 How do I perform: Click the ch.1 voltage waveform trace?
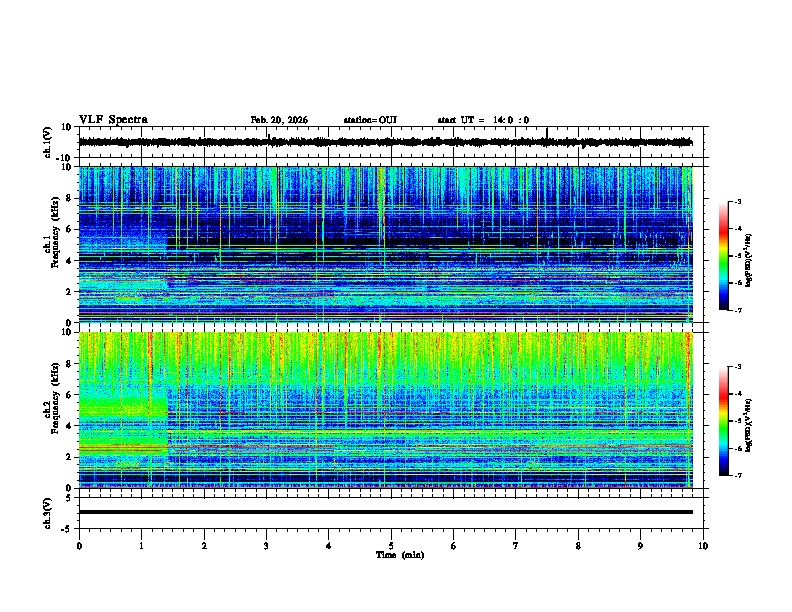[385, 142]
